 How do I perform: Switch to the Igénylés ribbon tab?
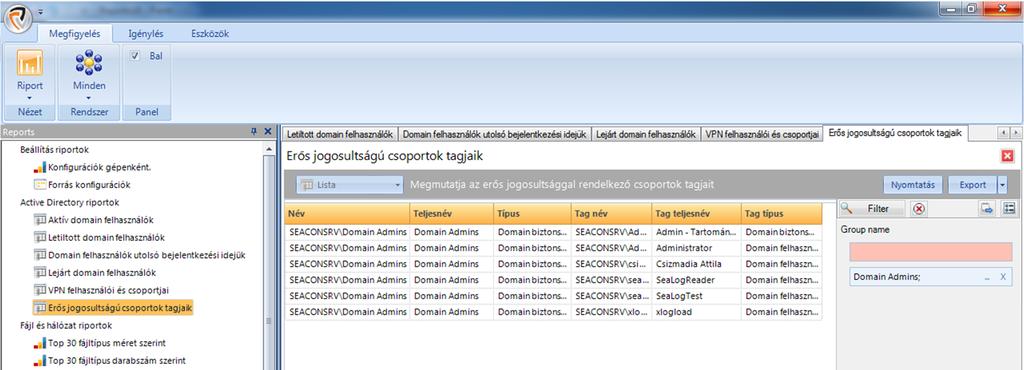(146, 34)
